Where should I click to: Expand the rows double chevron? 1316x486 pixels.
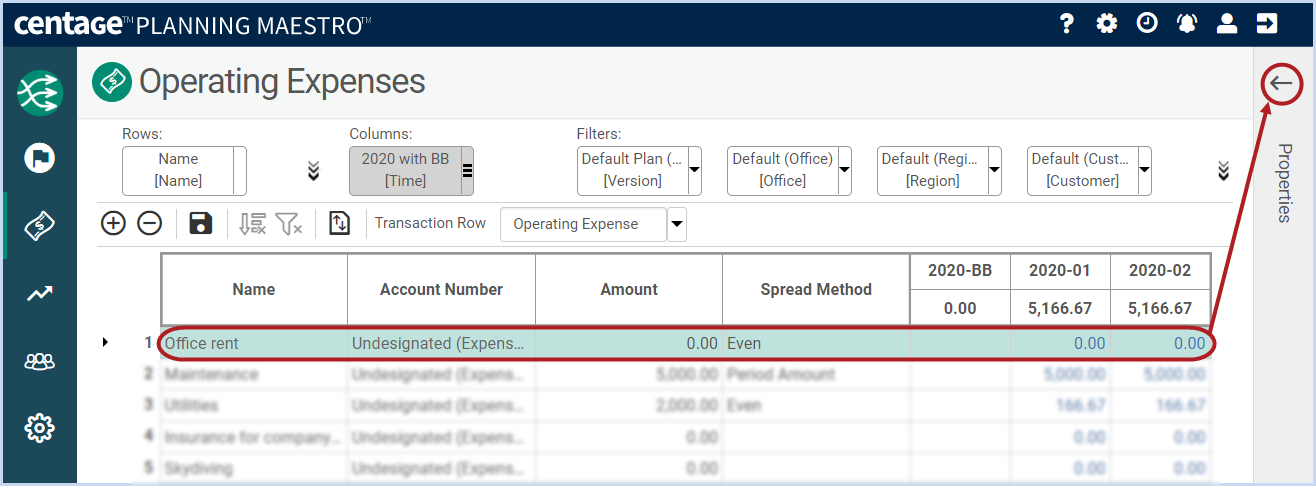(313, 171)
